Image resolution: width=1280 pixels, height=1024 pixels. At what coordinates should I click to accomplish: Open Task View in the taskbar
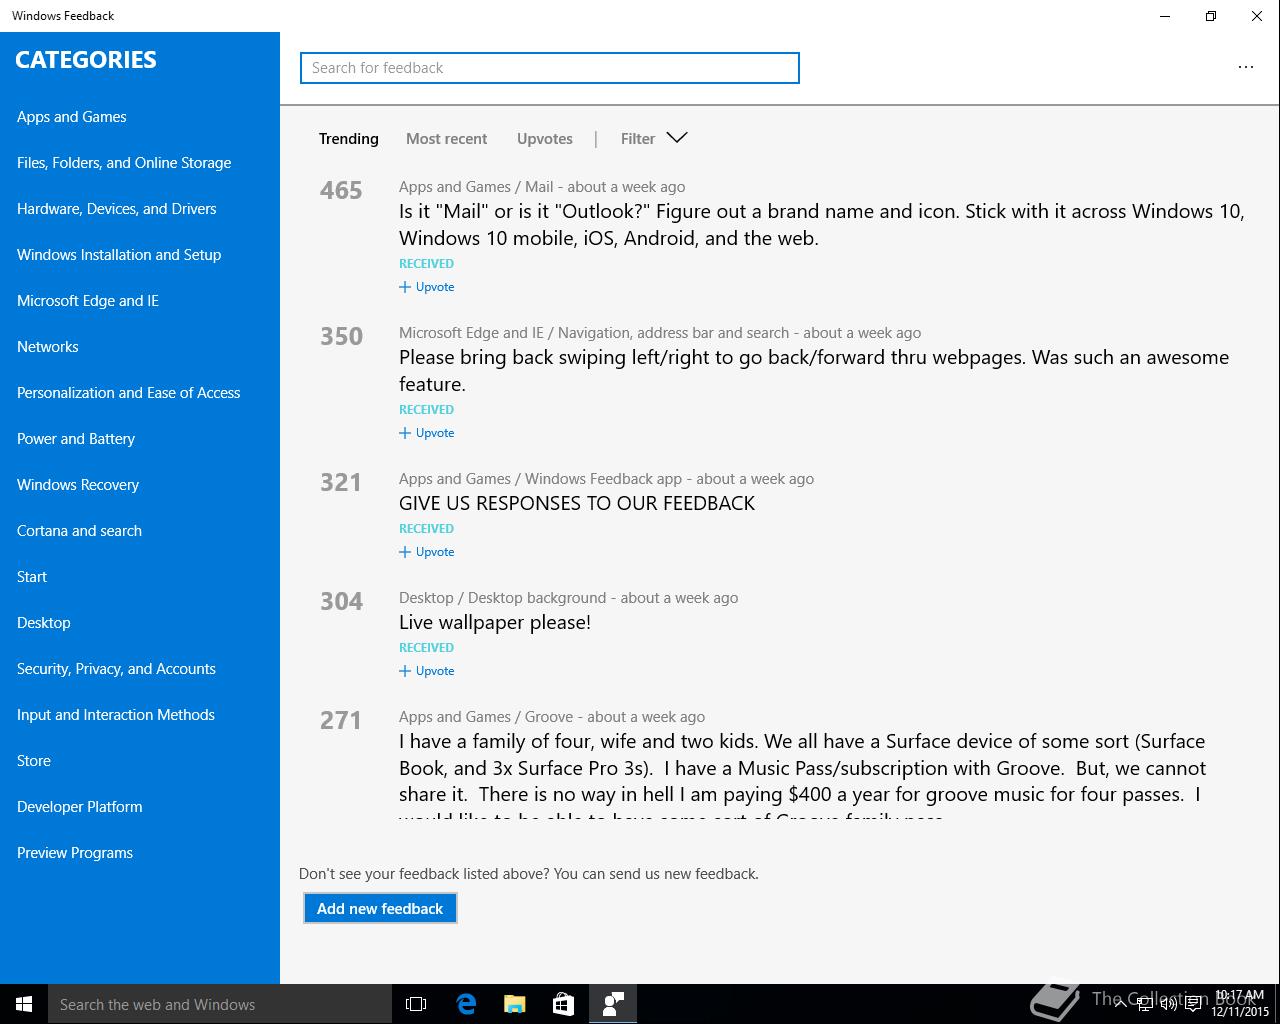(416, 1004)
